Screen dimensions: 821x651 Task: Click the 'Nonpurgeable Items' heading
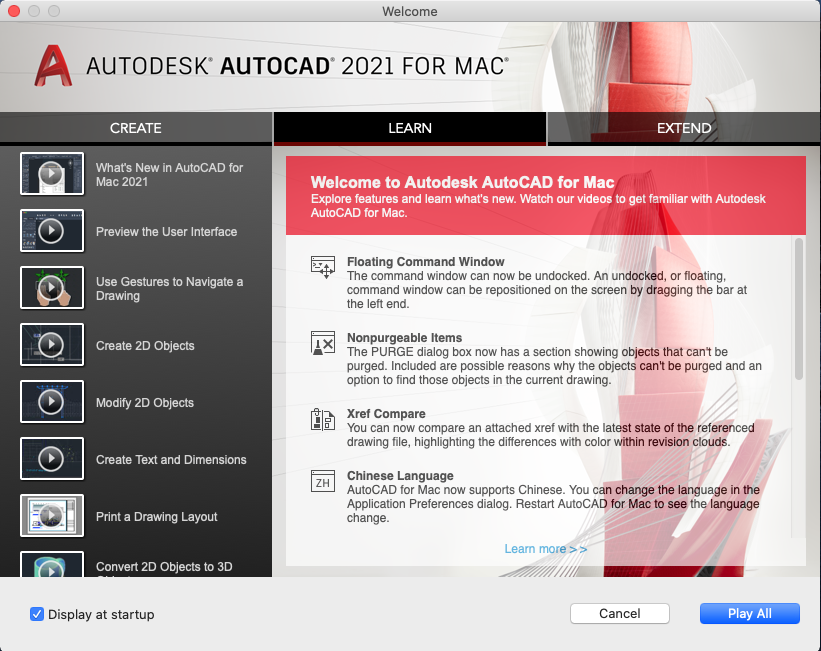(x=404, y=338)
